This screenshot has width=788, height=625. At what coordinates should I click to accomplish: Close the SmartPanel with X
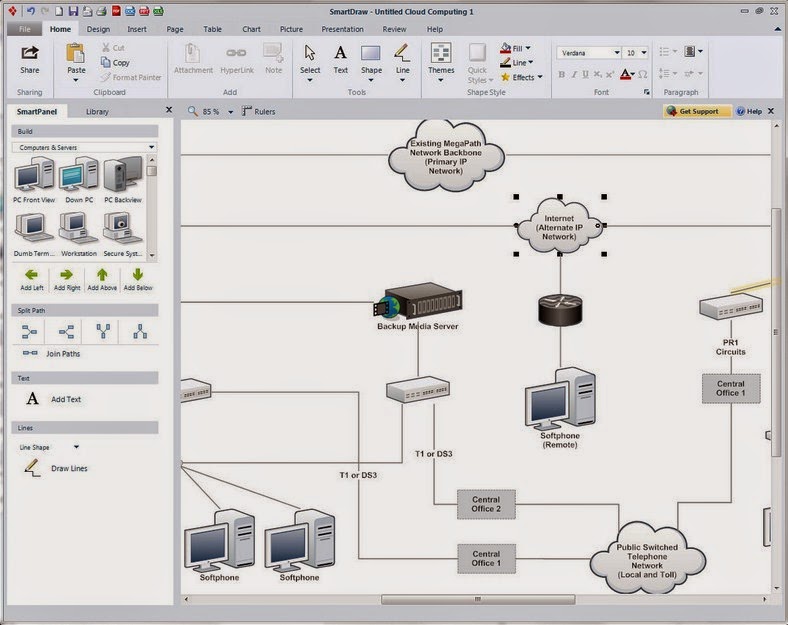pyautogui.click(x=169, y=110)
